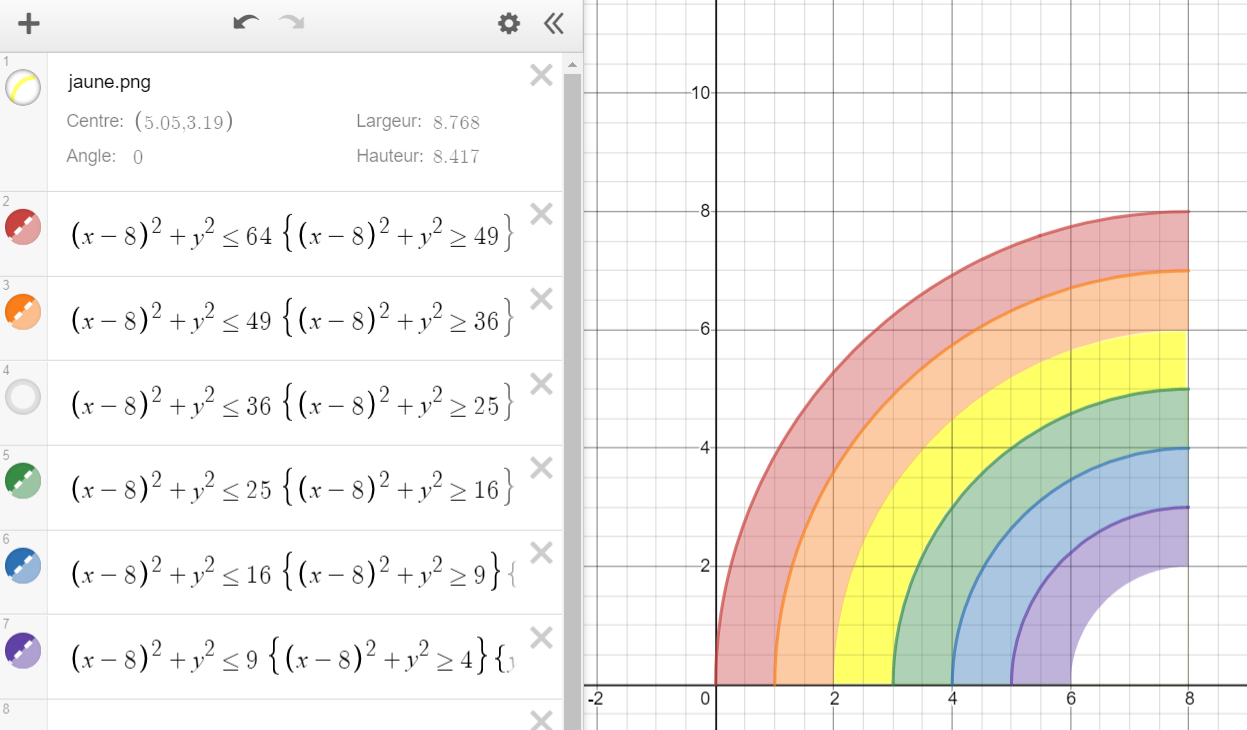Click the expression list vertical scrollbar

coord(572,300)
